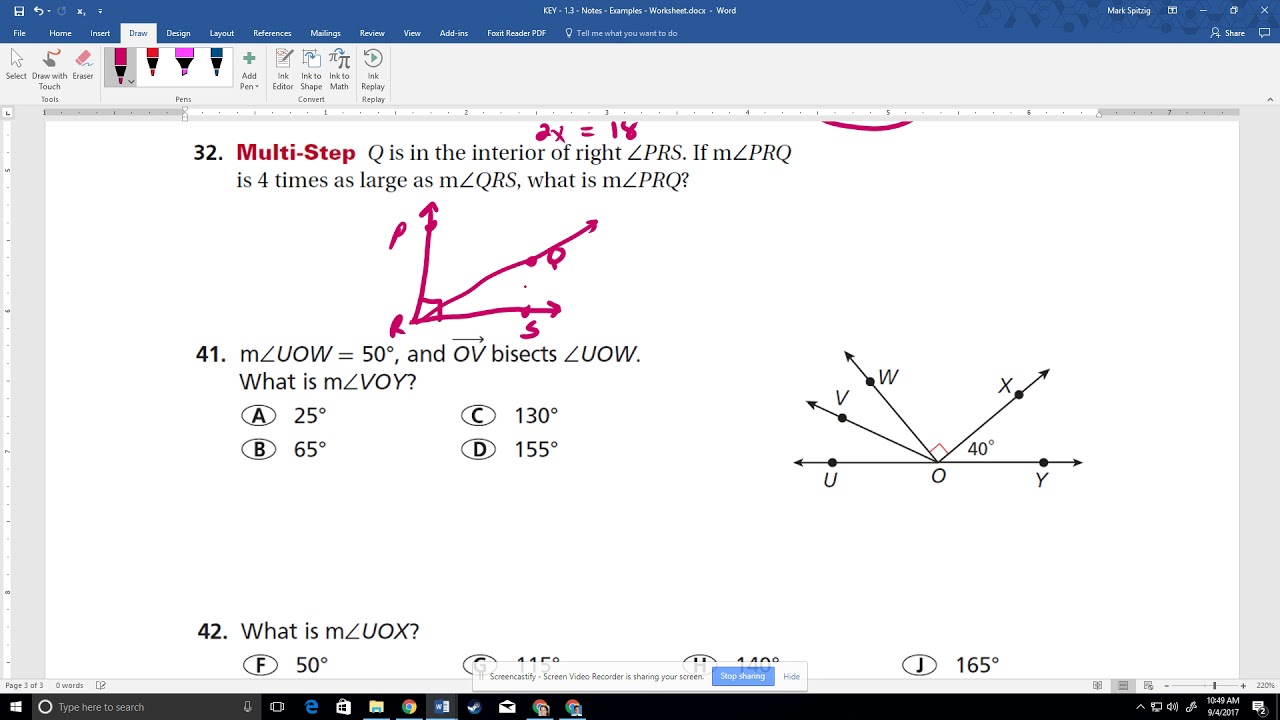Open Ribbon Display Options
1280x720 pixels.
click(1172, 11)
